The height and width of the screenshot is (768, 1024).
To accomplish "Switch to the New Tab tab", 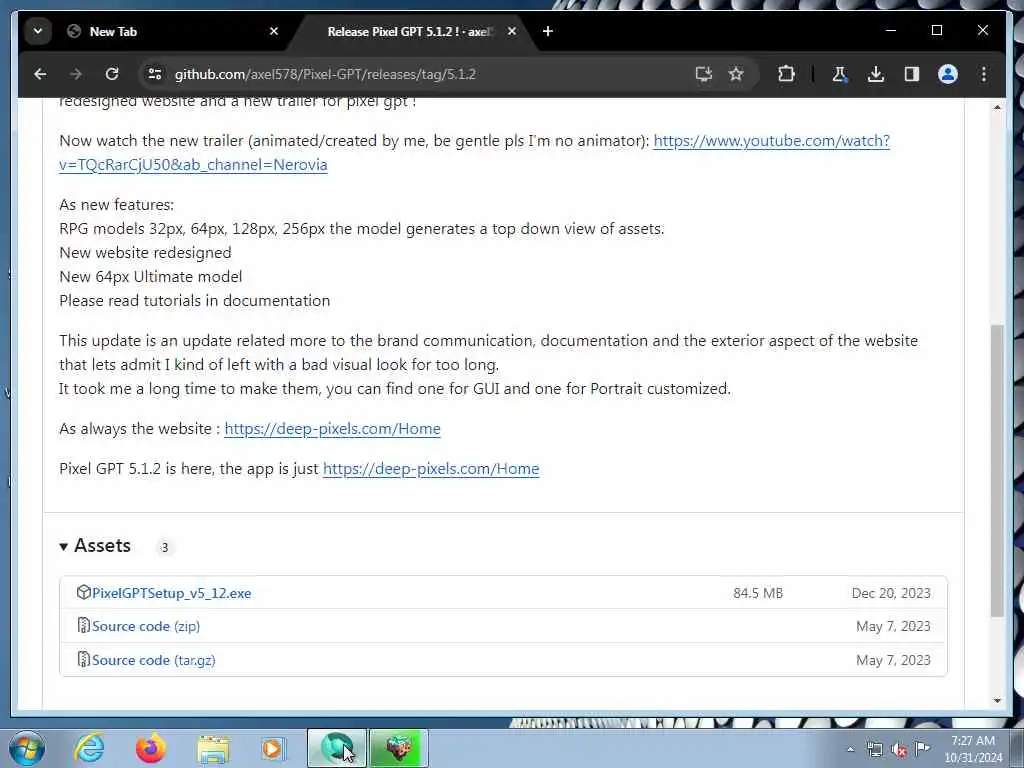I will tap(170, 31).
